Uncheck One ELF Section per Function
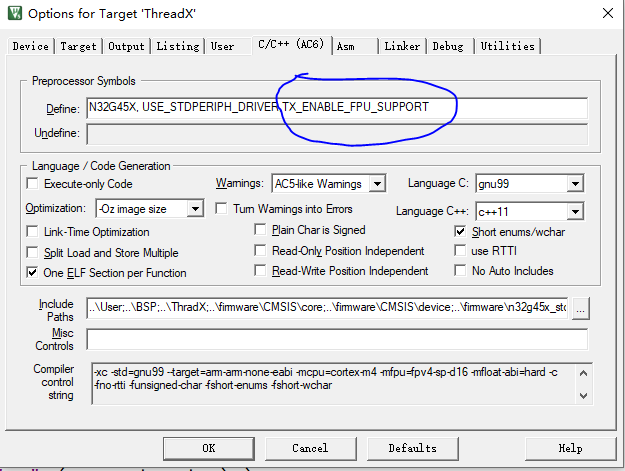Viewport: 625px width, 471px height. point(32,273)
